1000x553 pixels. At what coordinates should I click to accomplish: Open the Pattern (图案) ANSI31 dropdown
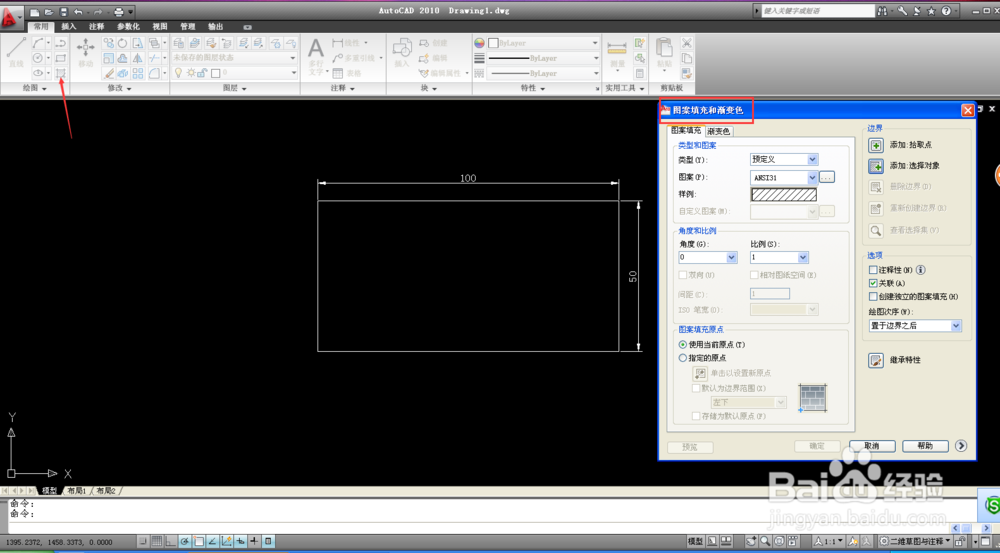tap(812, 177)
